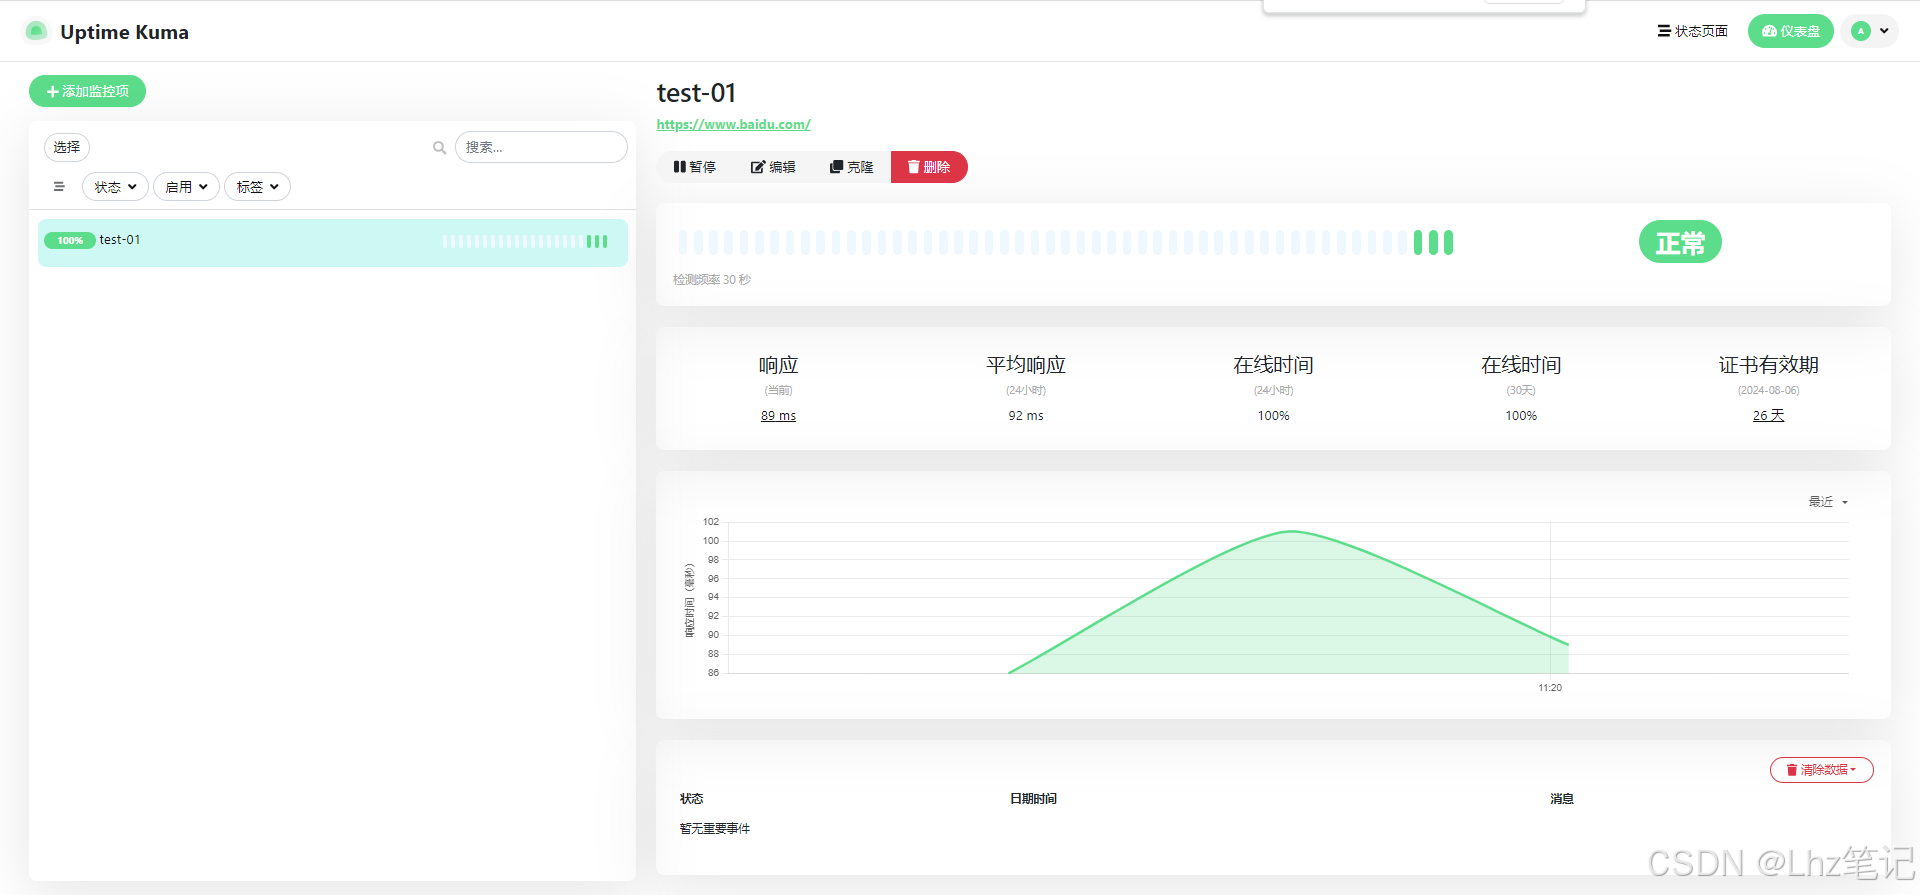This screenshot has width=1920, height=895.
Task: Click the 检测频率 30 秒 text
Action: (x=712, y=280)
